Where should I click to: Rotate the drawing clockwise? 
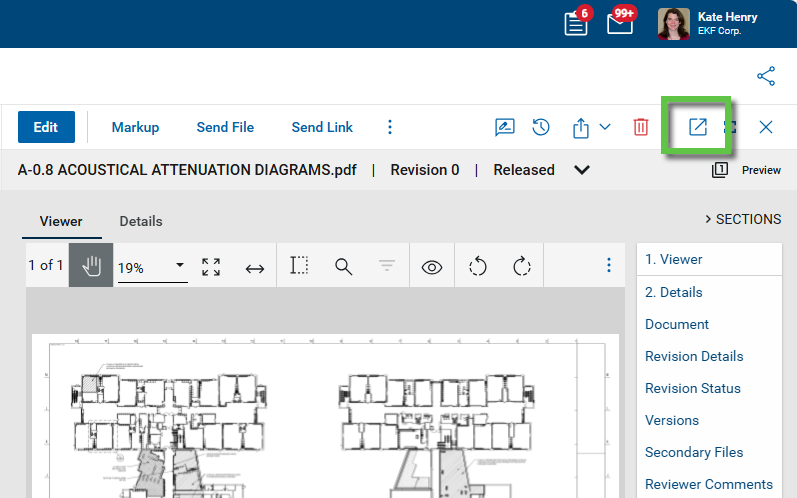pos(521,266)
